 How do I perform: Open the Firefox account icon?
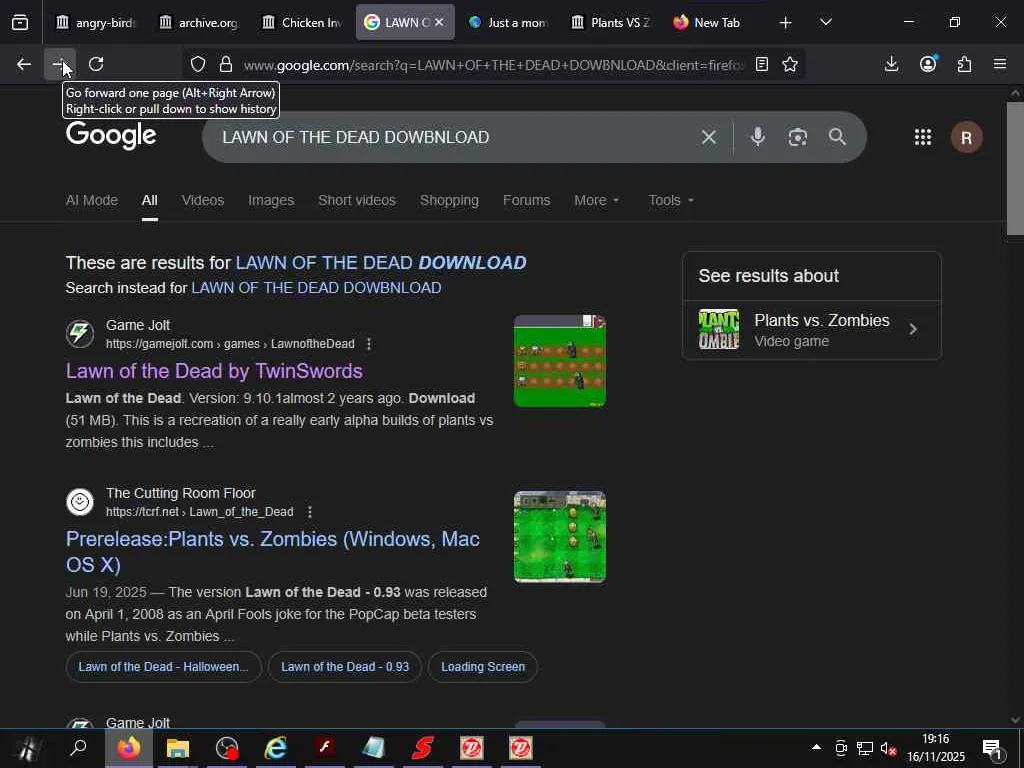[928, 64]
